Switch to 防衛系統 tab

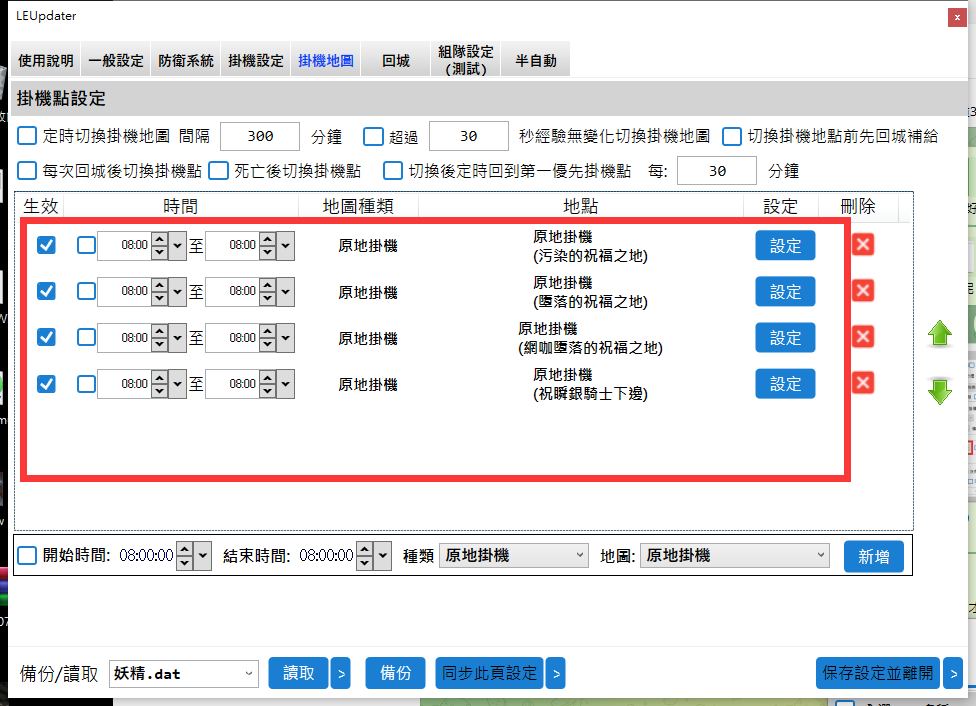click(185, 60)
